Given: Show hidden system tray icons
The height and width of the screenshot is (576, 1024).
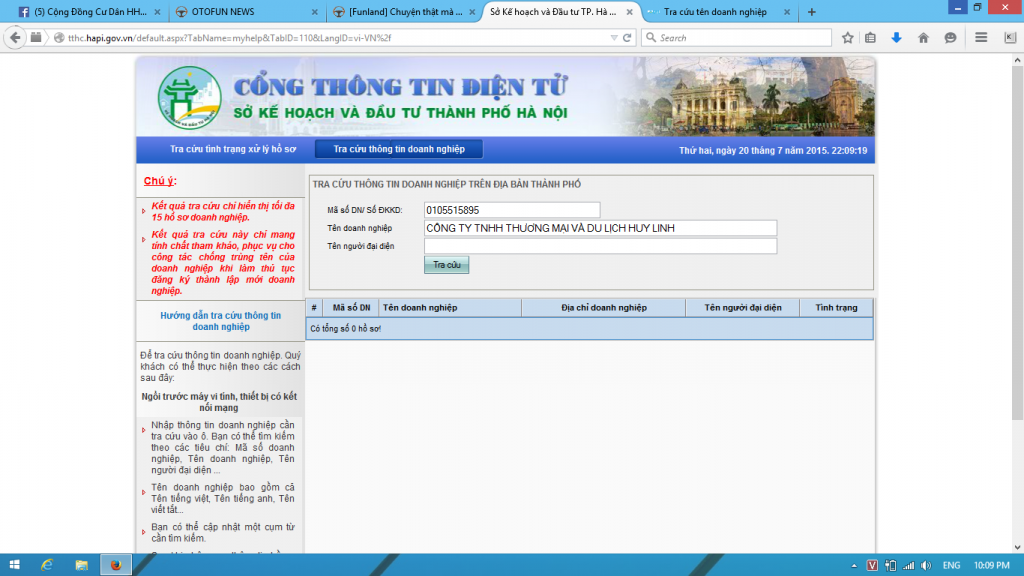Looking at the screenshot, I should [854, 566].
